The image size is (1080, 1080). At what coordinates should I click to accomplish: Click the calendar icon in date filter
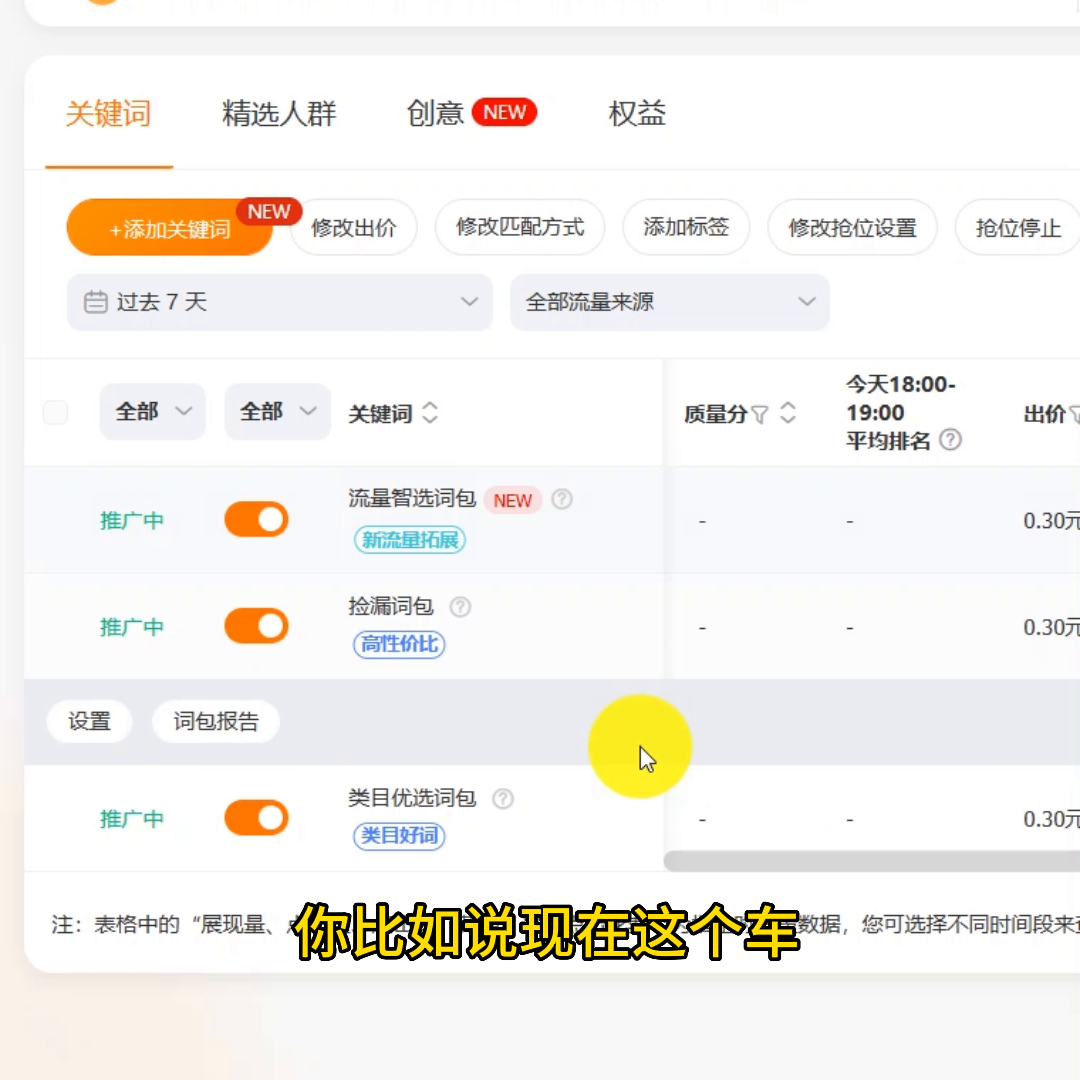click(x=95, y=302)
